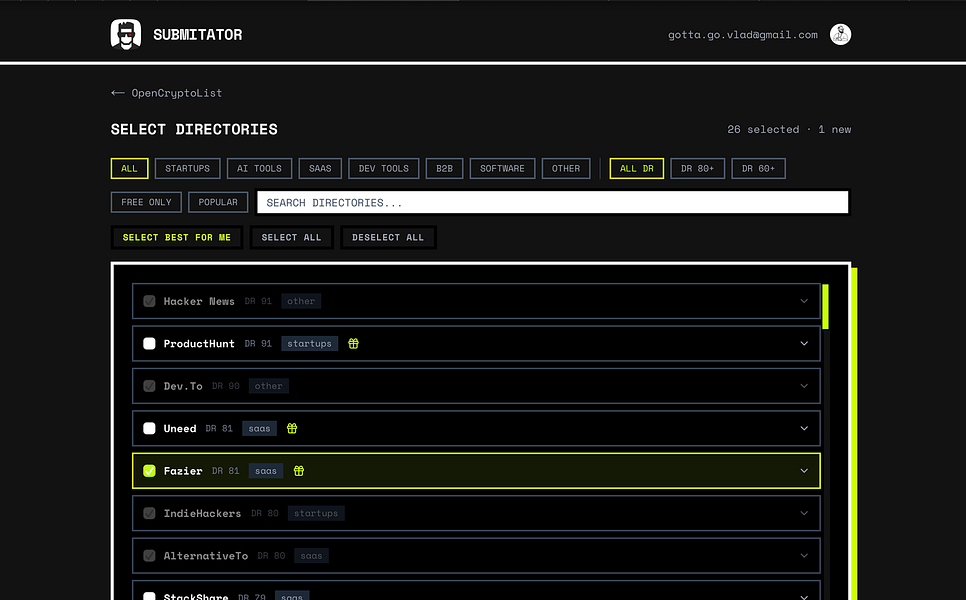The width and height of the screenshot is (966, 600).
Task: Expand the Uneed row chevron
Action: 804,428
